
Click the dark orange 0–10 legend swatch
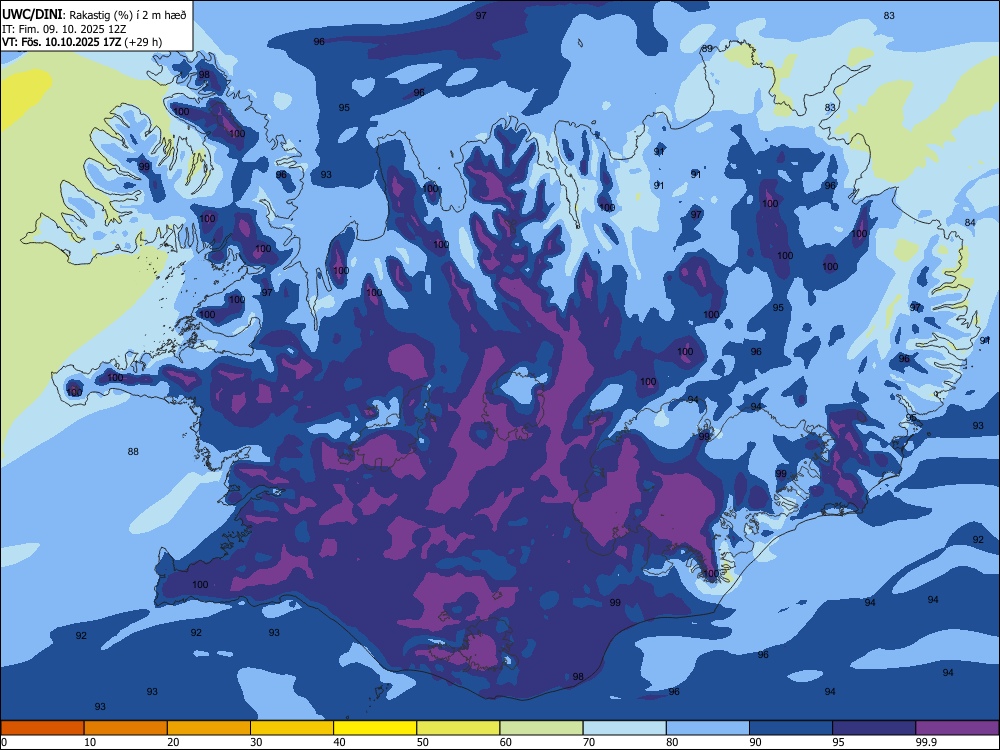coord(42,728)
